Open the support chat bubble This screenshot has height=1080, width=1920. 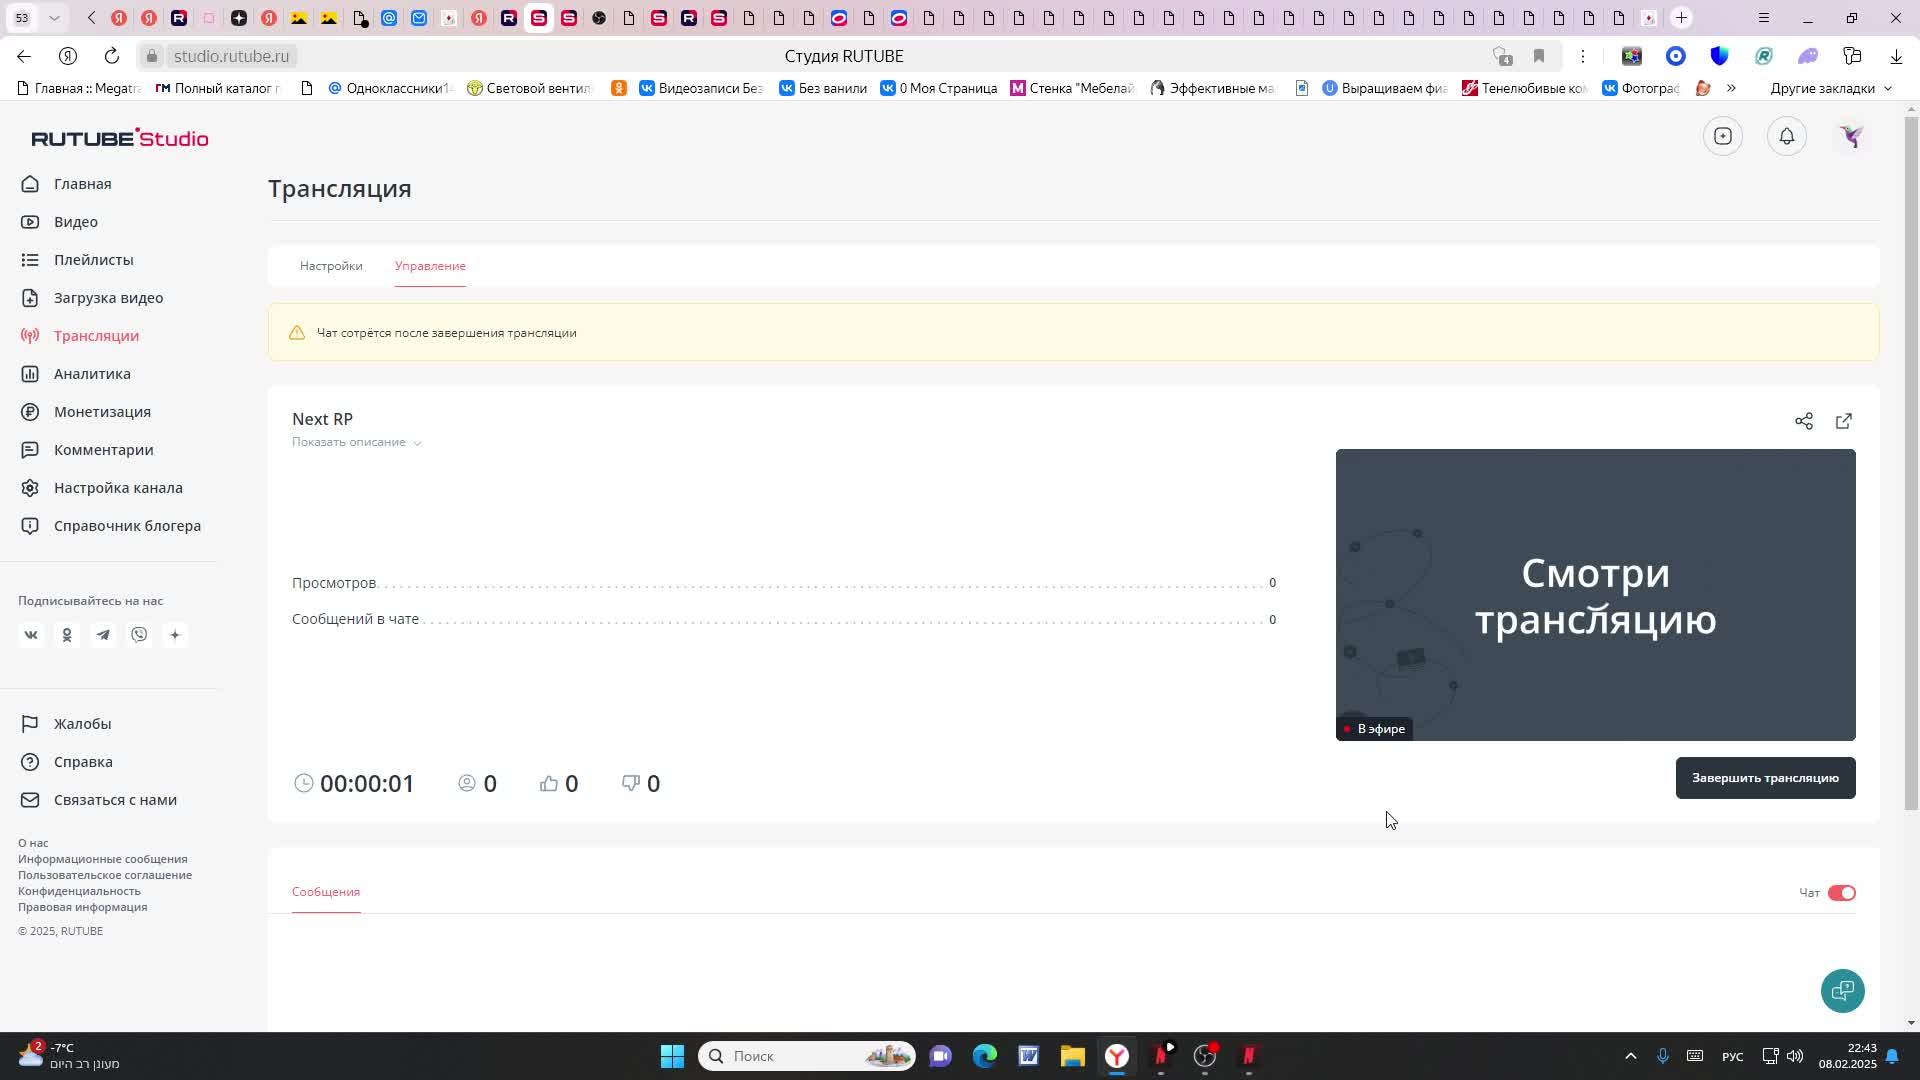(x=1842, y=990)
